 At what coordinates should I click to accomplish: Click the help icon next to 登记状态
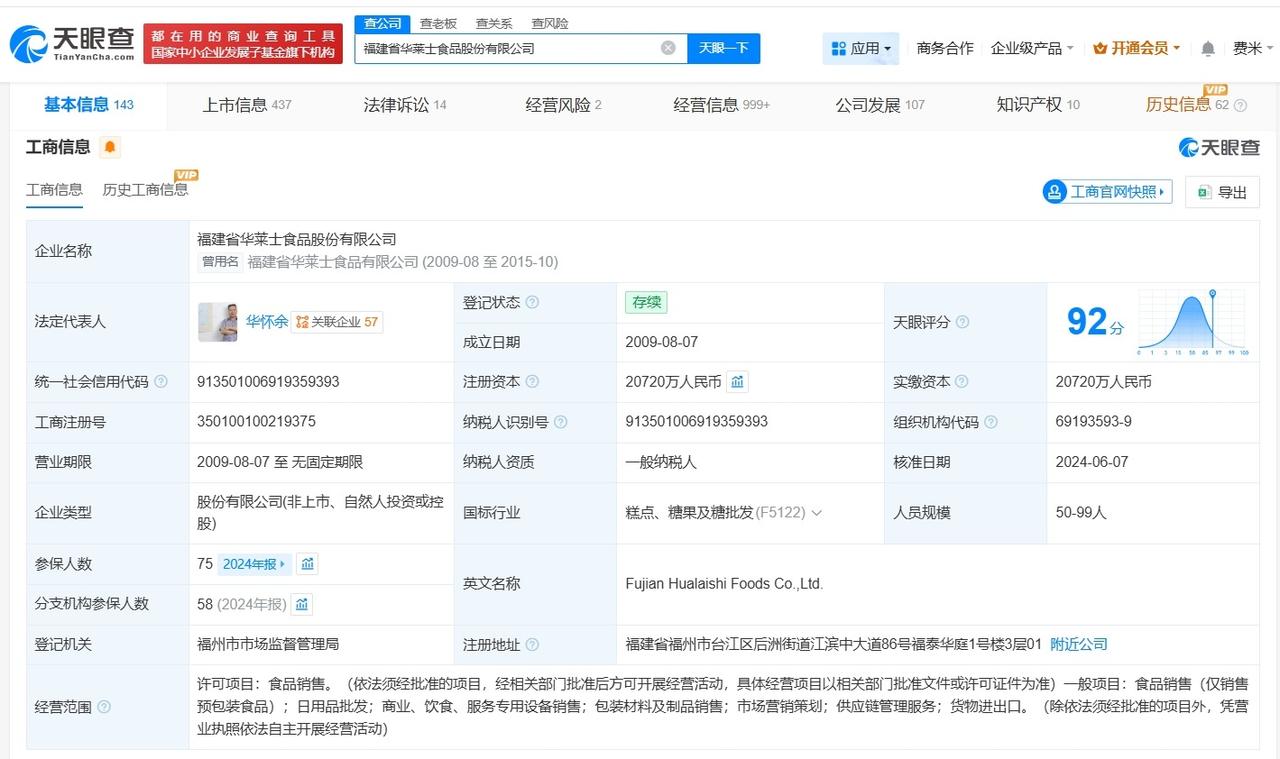(533, 302)
